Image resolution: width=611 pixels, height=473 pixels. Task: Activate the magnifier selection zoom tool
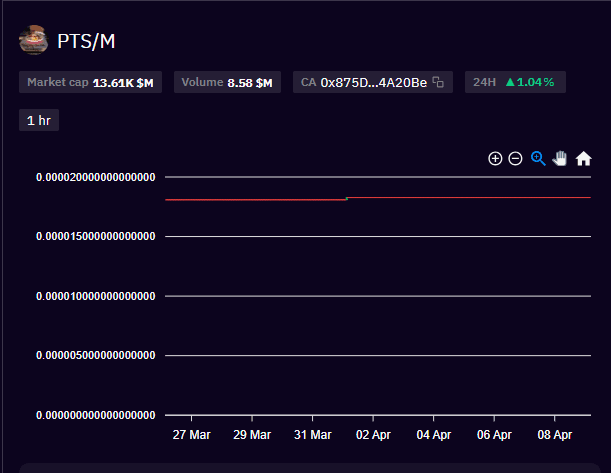(538, 158)
